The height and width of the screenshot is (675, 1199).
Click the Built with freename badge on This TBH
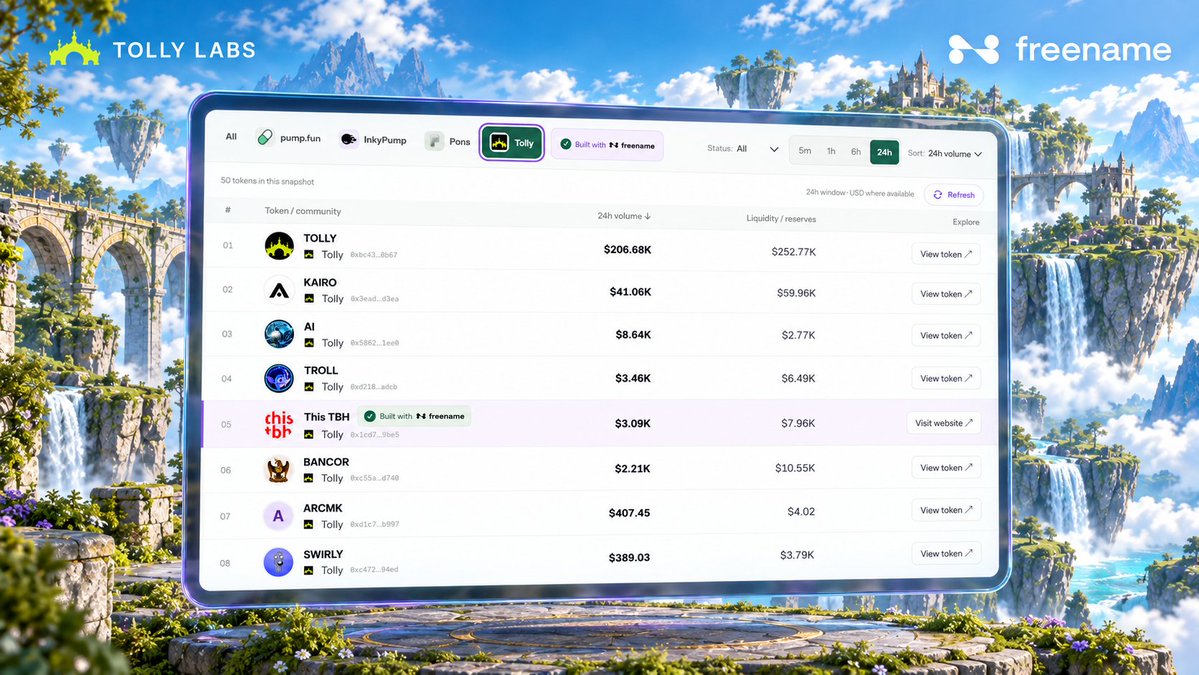click(414, 417)
